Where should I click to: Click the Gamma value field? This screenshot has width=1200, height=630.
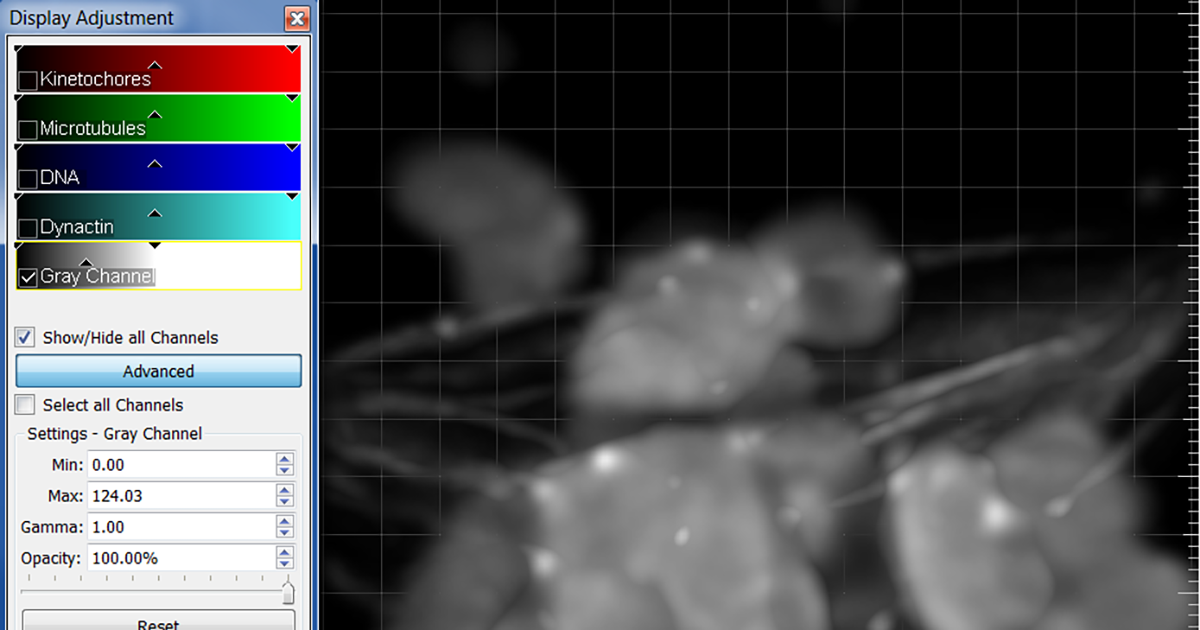[x=180, y=527]
